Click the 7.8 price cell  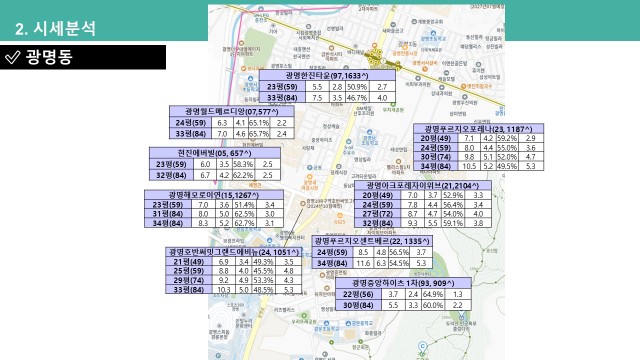(412, 204)
